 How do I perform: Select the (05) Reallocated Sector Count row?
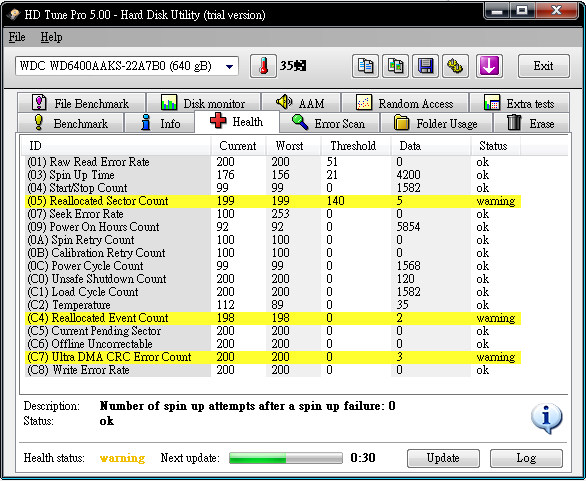[x=273, y=201]
